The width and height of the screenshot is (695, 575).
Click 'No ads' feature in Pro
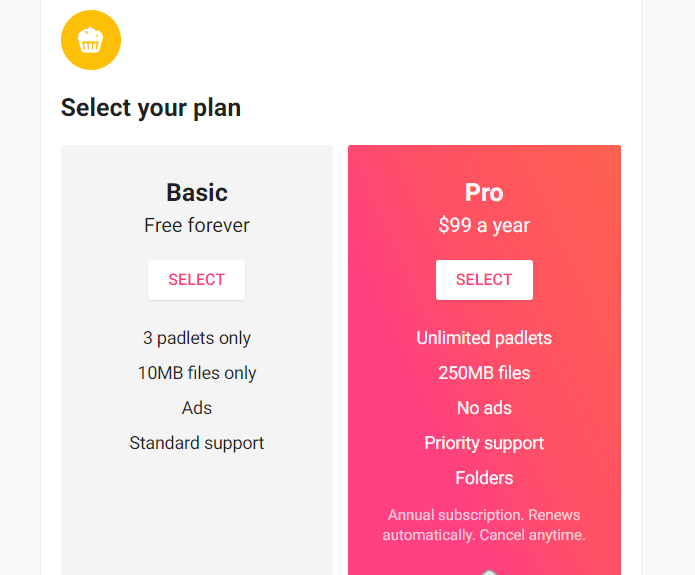click(484, 408)
